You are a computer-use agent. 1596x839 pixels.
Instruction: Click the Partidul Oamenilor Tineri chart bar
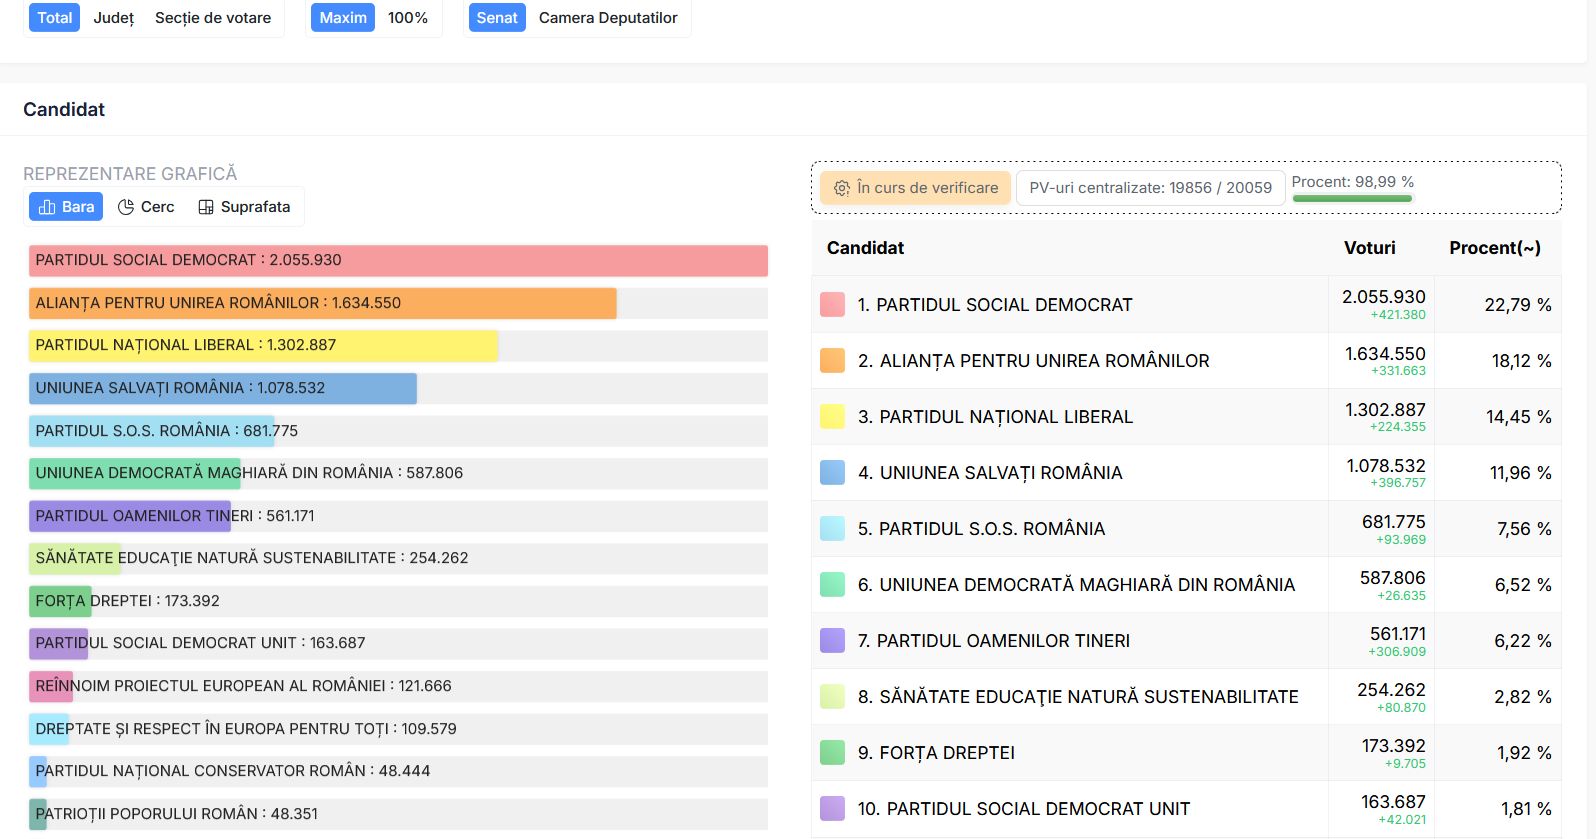pyautogui.click(x=130, y=516)
